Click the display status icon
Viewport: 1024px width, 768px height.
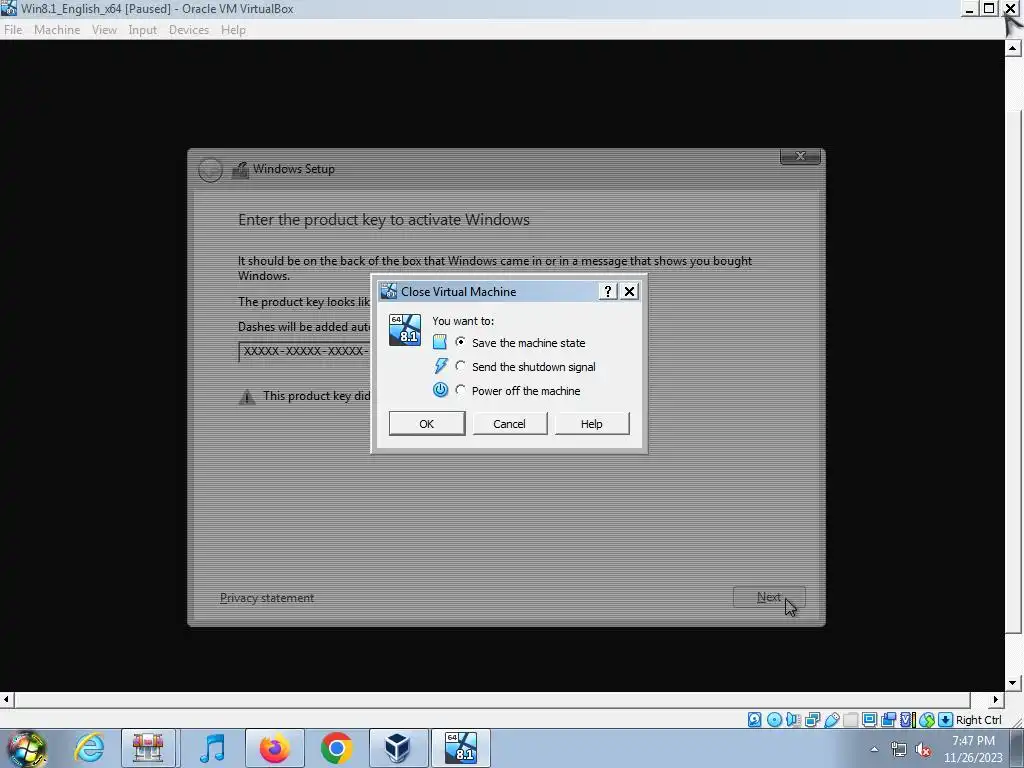[869, 720]
